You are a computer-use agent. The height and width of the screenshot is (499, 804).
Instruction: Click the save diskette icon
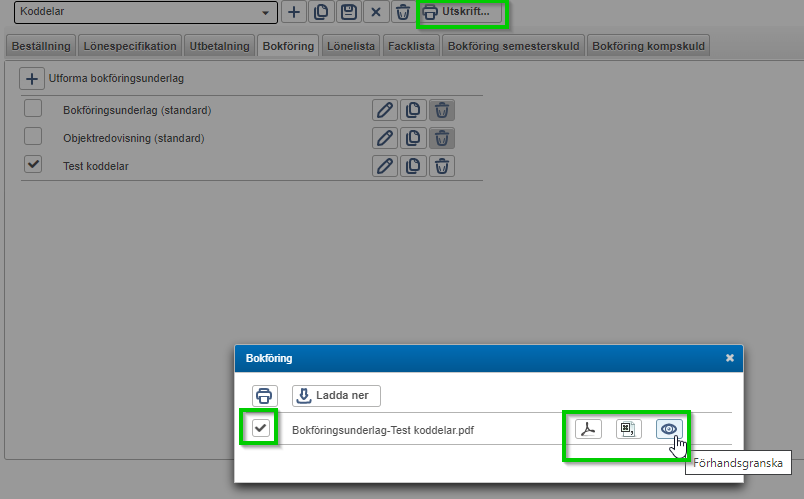[x=349, y=12]
